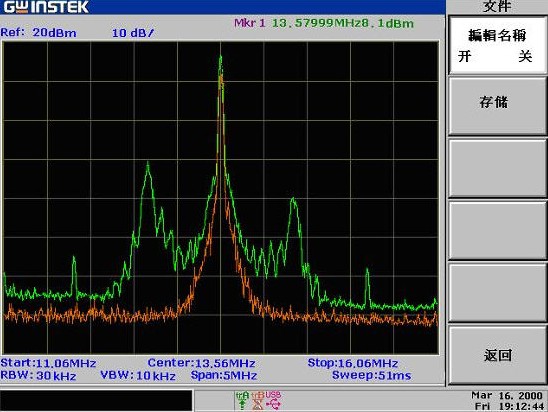The image size is (548, 412).
Task: Click the GW Instek logo
Action: 46,7
